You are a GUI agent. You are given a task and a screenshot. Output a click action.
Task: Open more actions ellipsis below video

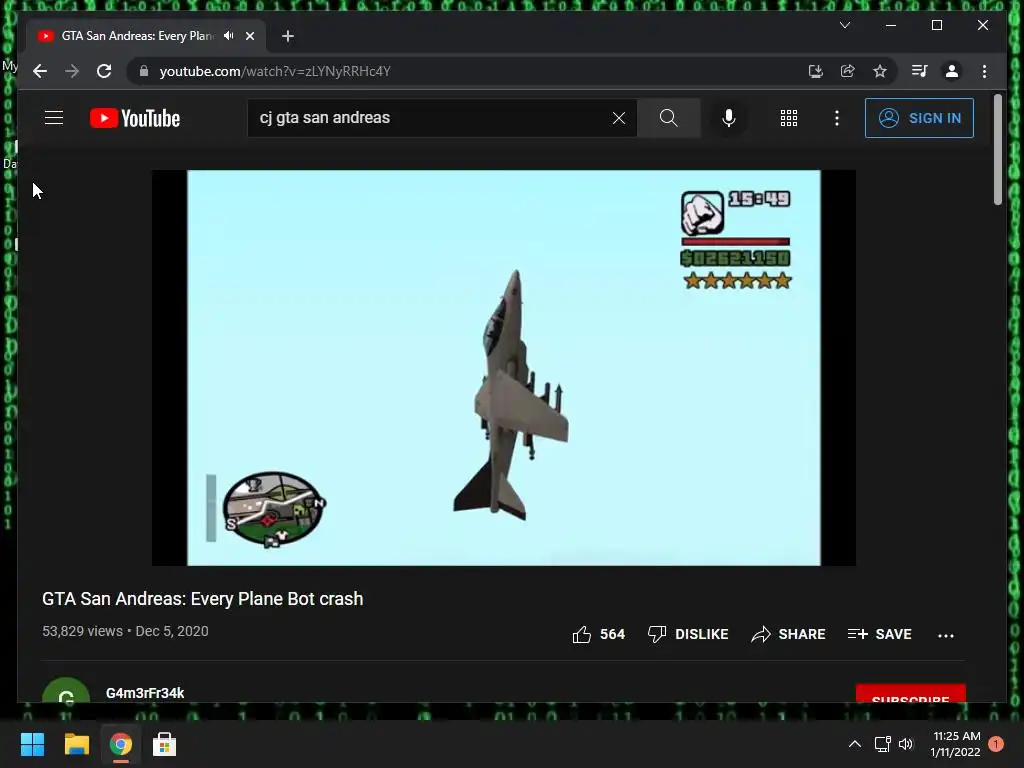coord(946,635)
